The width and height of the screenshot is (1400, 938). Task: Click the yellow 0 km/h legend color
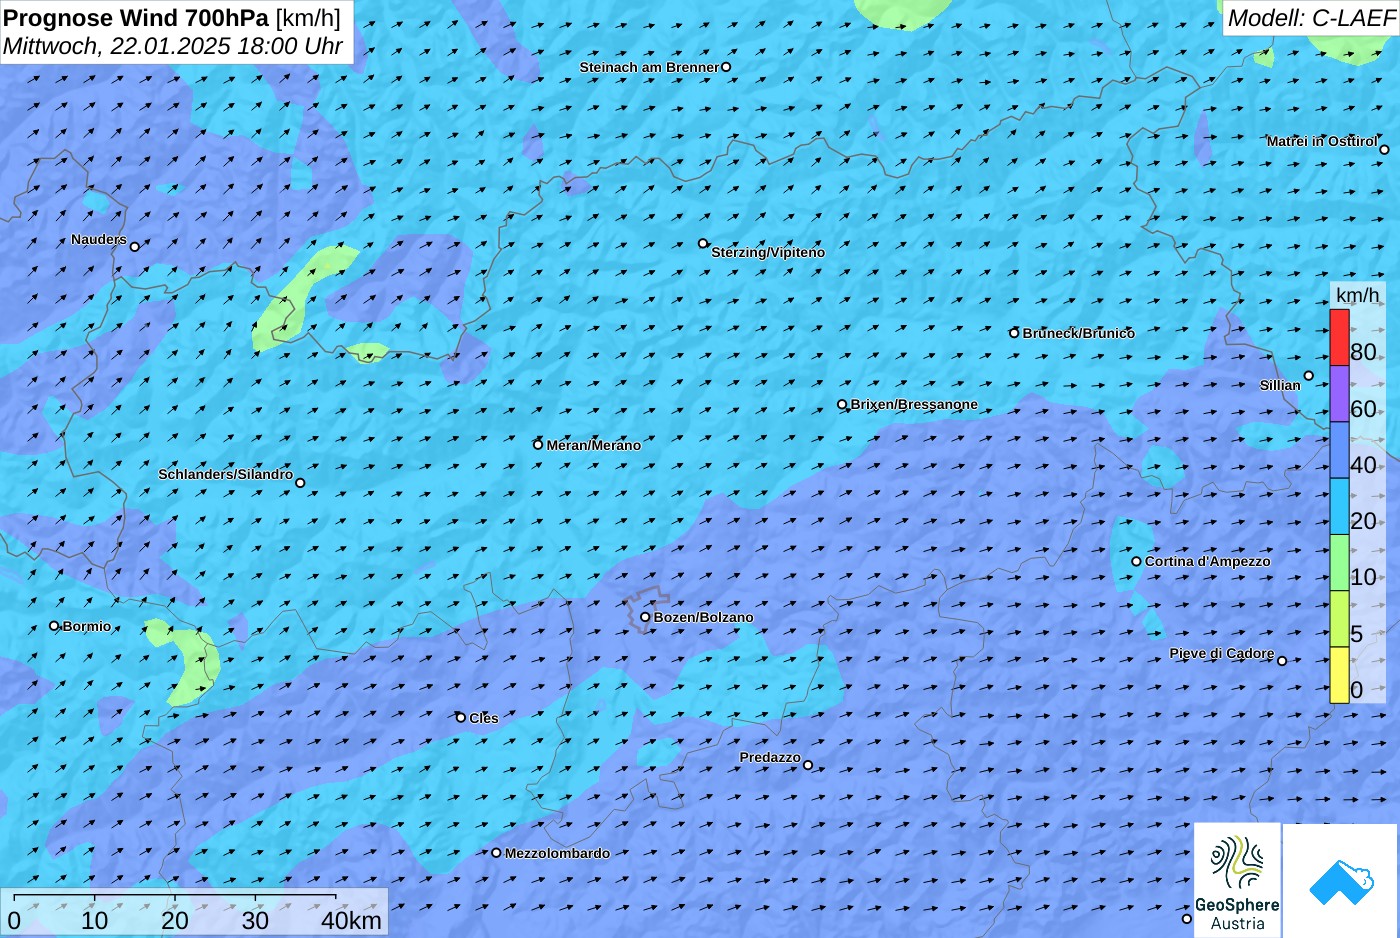[1339, 675]
